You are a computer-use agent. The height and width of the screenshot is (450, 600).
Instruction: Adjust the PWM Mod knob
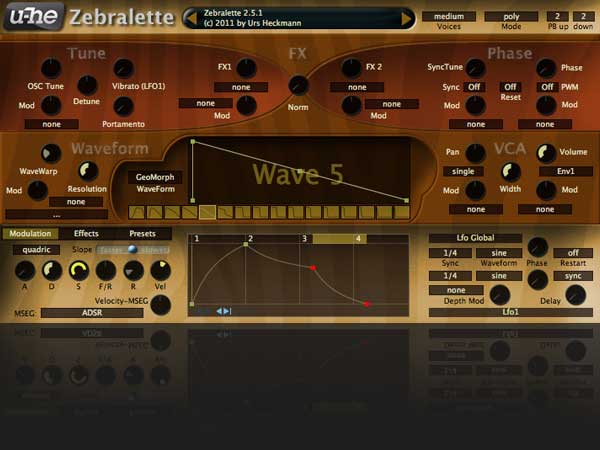tap(546, 106)
